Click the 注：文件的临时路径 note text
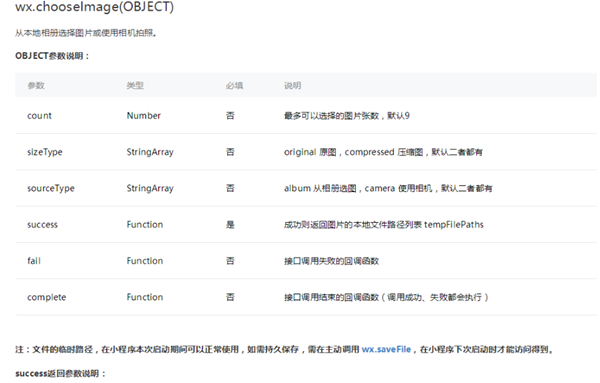This screenshot has height=383, width=600. [x=285, y=349]
